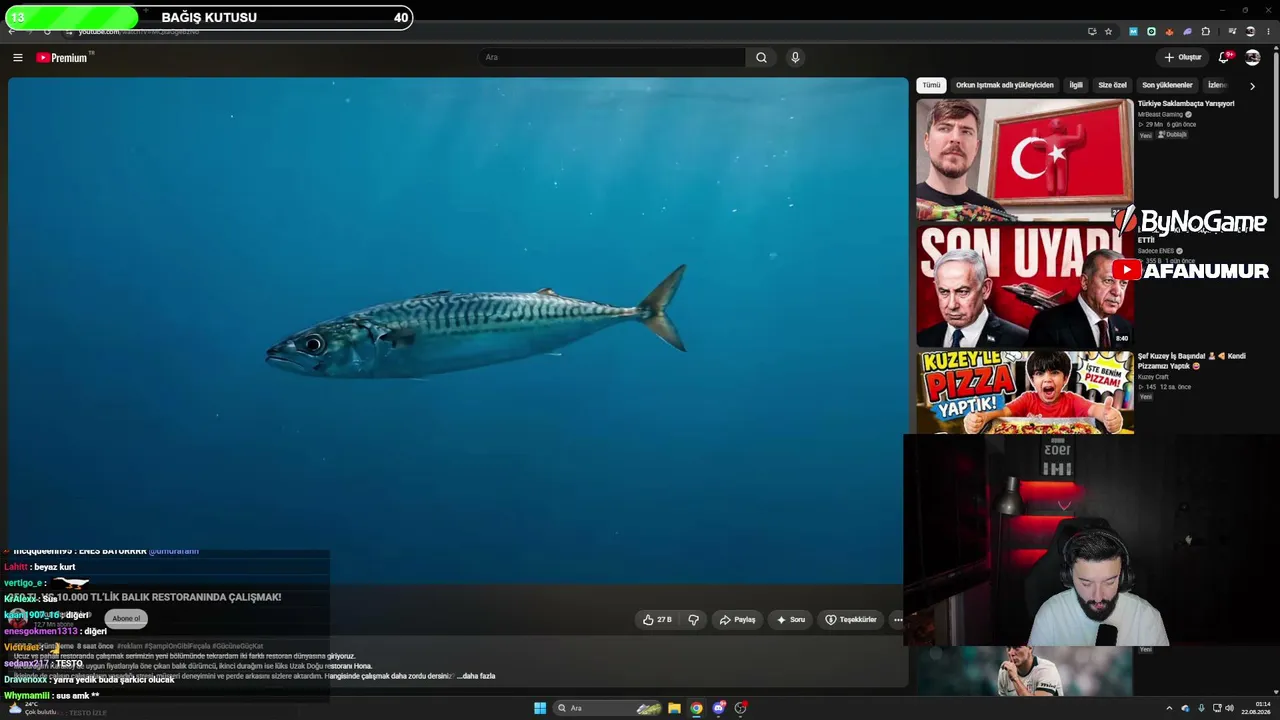The image size is (1280, 720).
Task: Open the Chrome extensions puzzle menu
Action: click(1206, 32)
